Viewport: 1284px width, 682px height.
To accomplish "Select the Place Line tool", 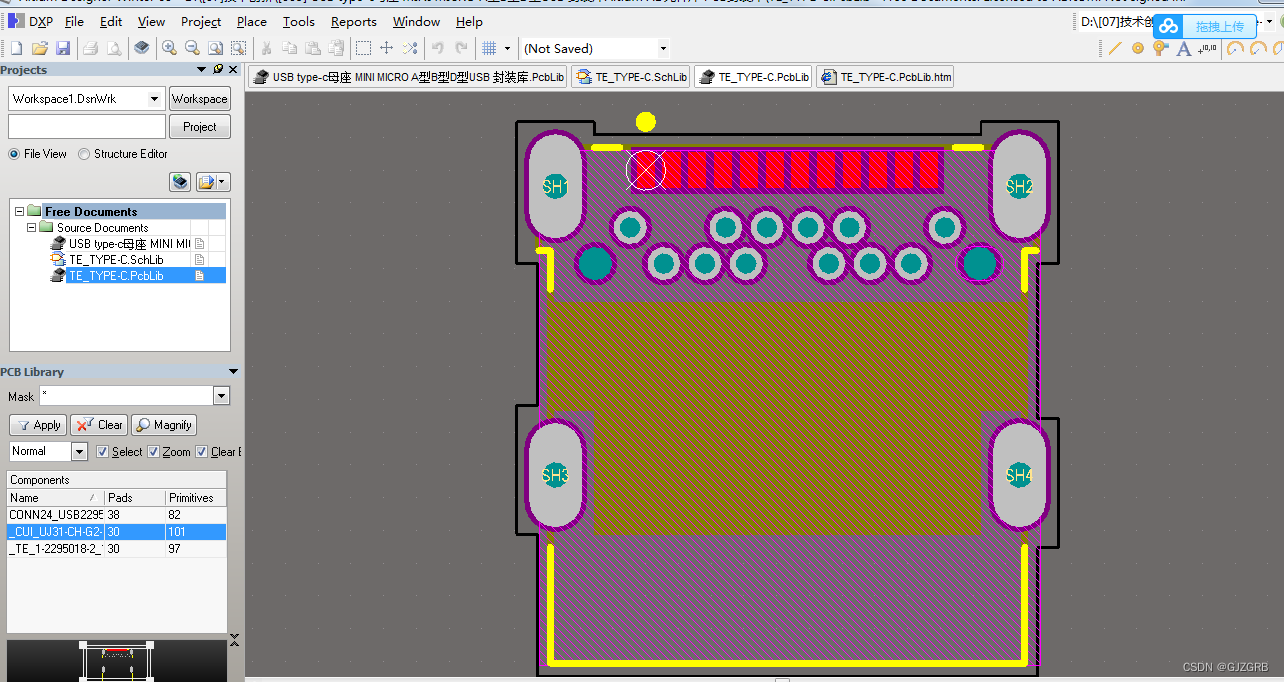I will click(x=1115, y=47).
